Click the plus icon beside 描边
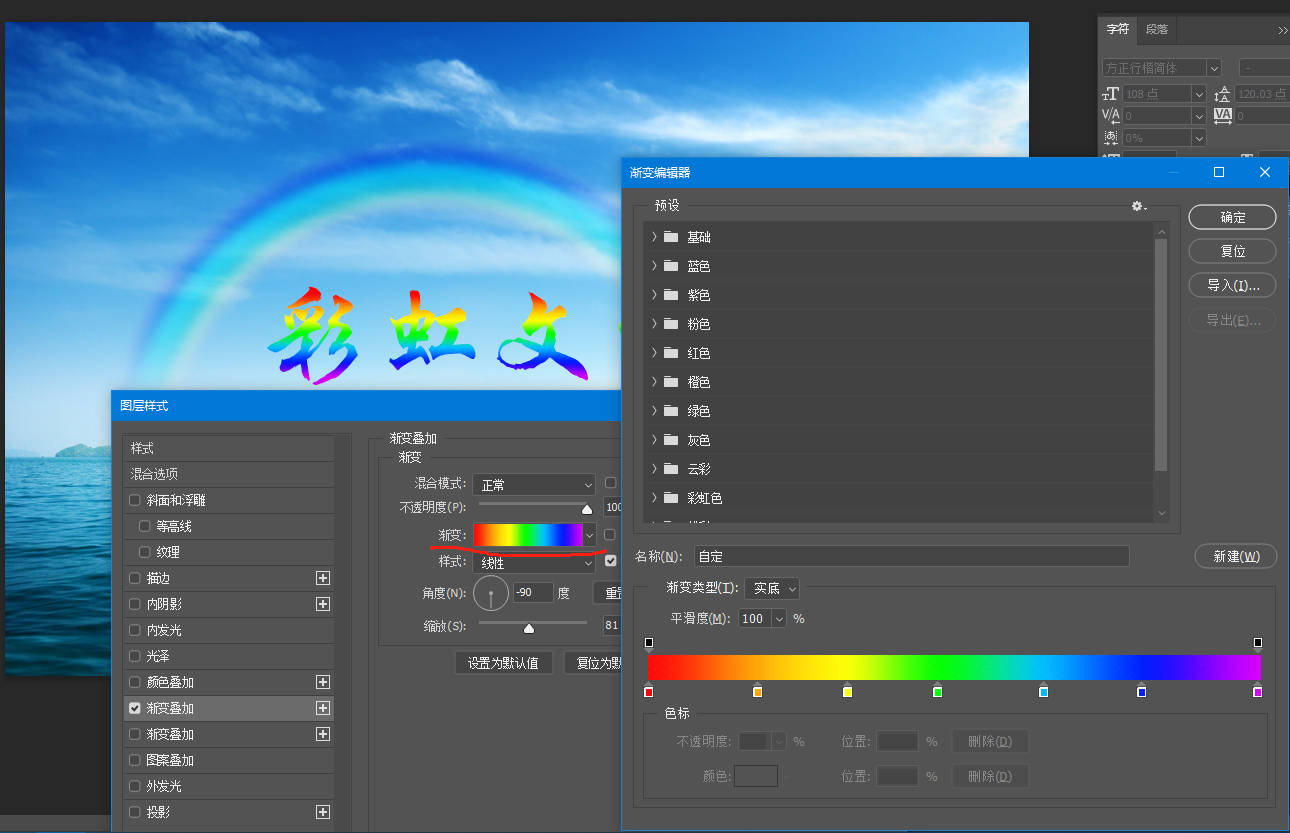 pyautogui.click(x=322, y=578)
